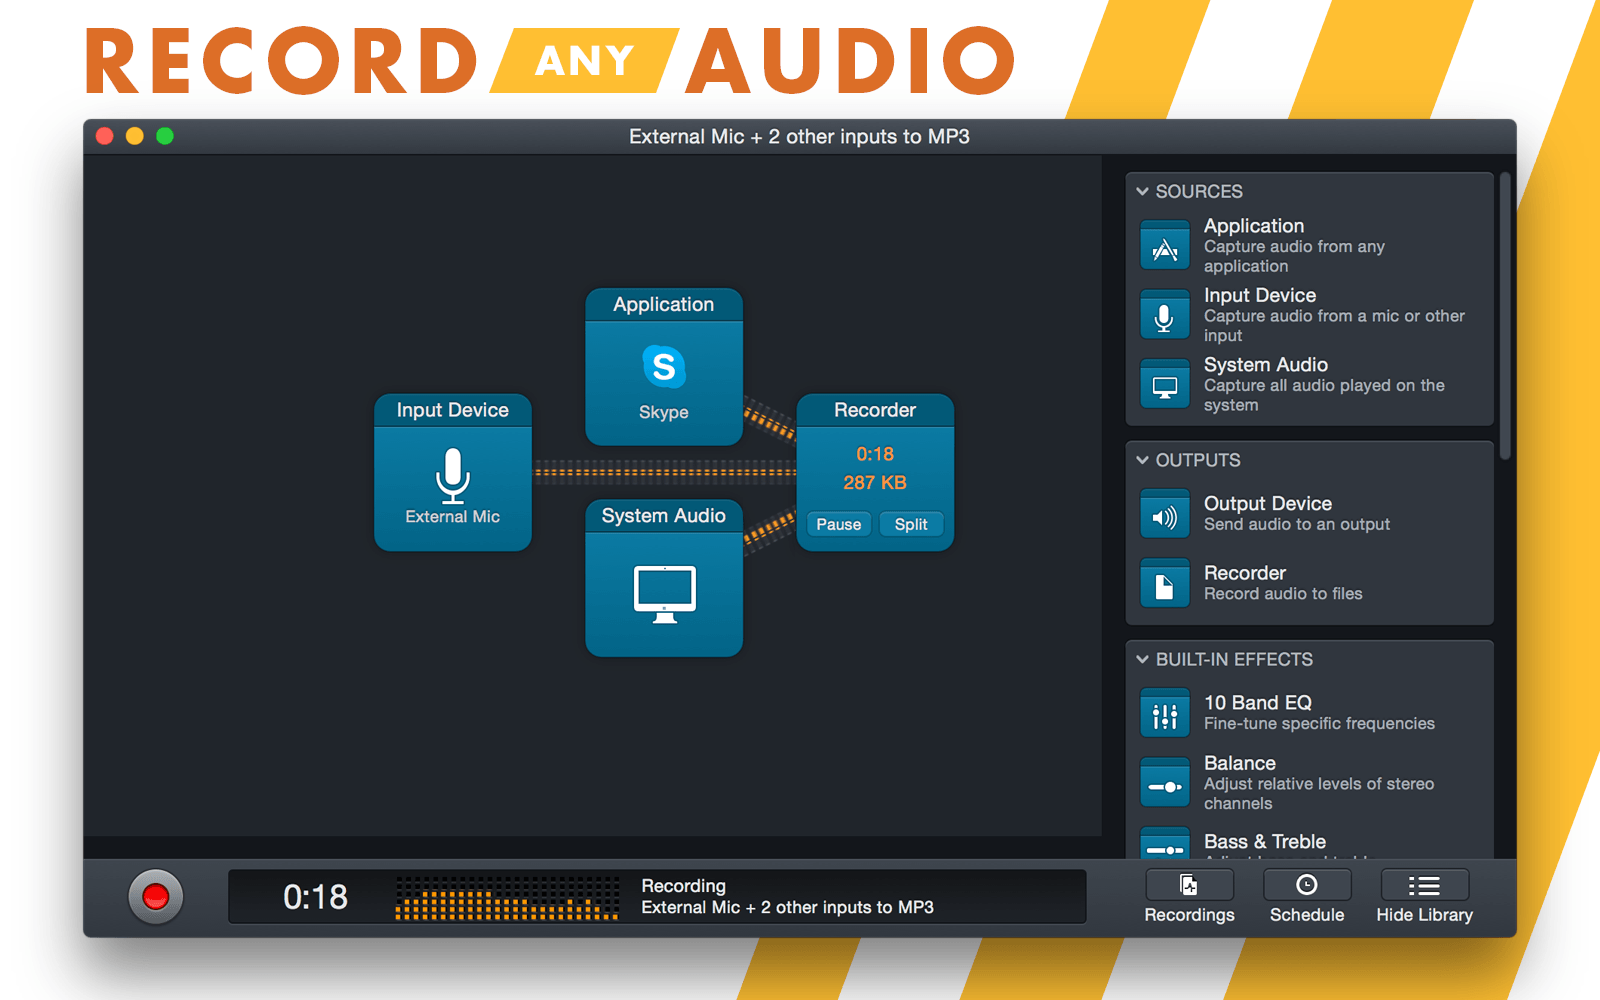Image resolution: width=1600 pixels, height=1000 pixels.
Task: Click the 'Skype' label in Application block
Action: [x=664, y=412]
